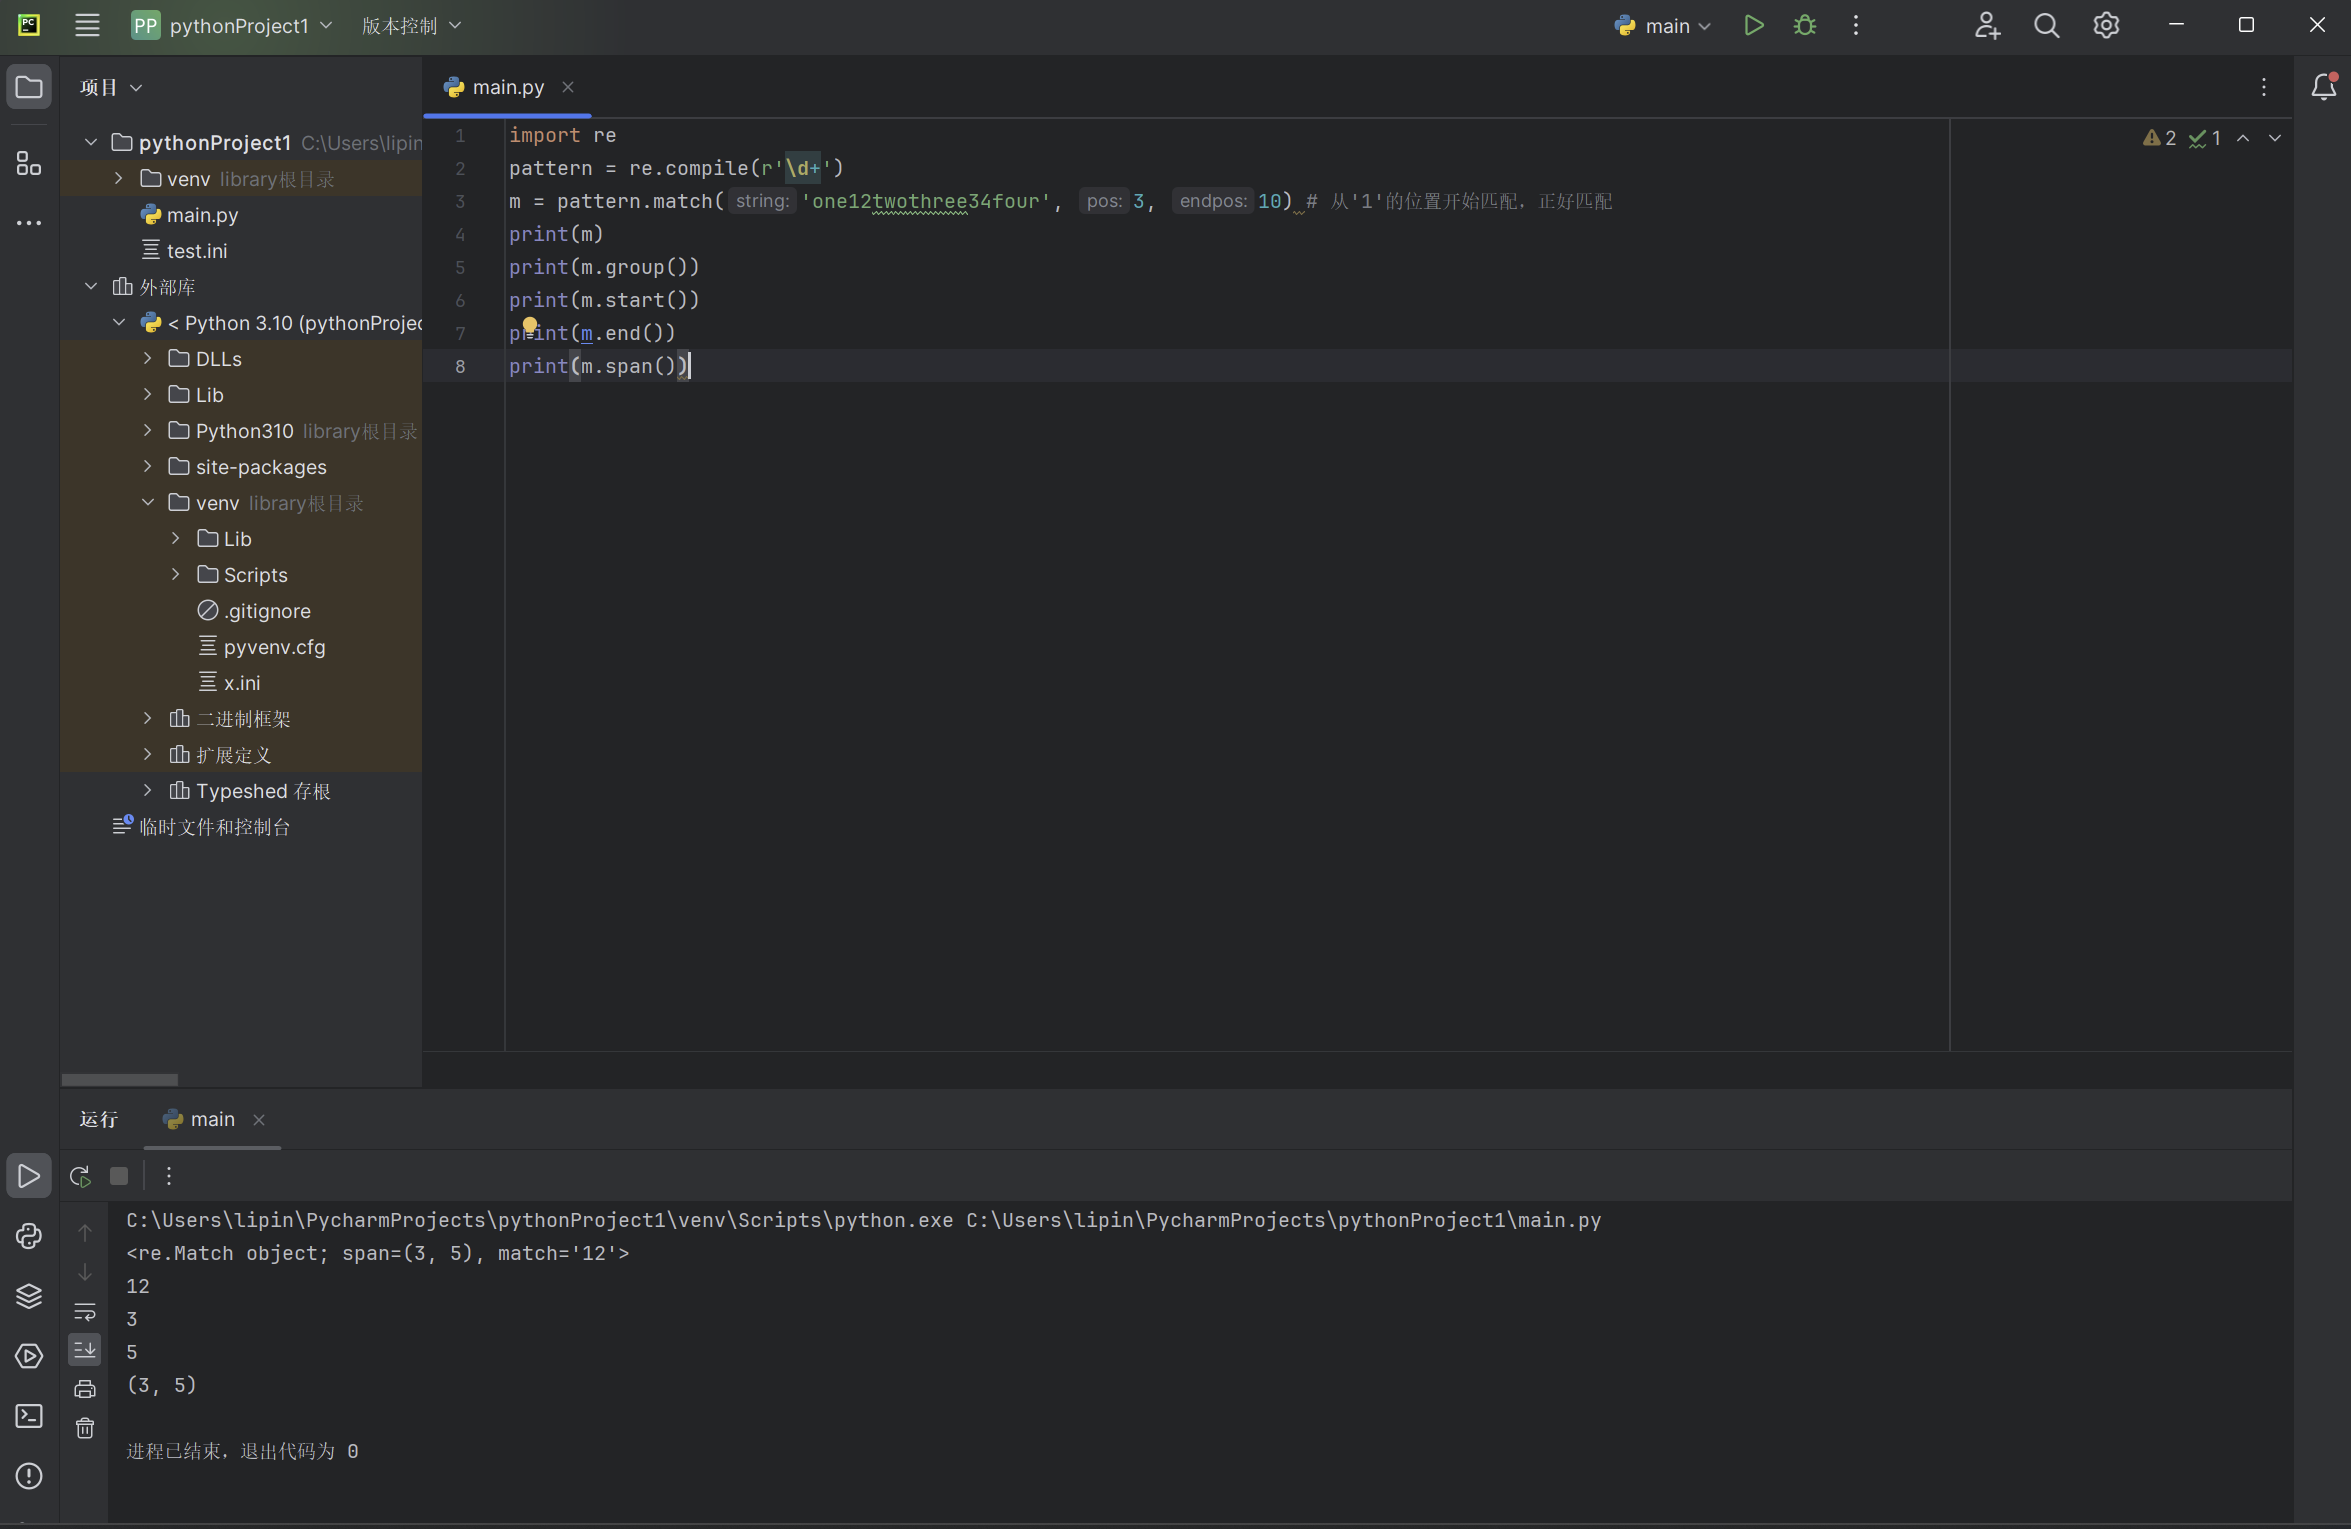Image resolution: width=2351 pixels, height=1529 pixels.
Task: Clear all console output trash icon
Action: click(85, 1428)
